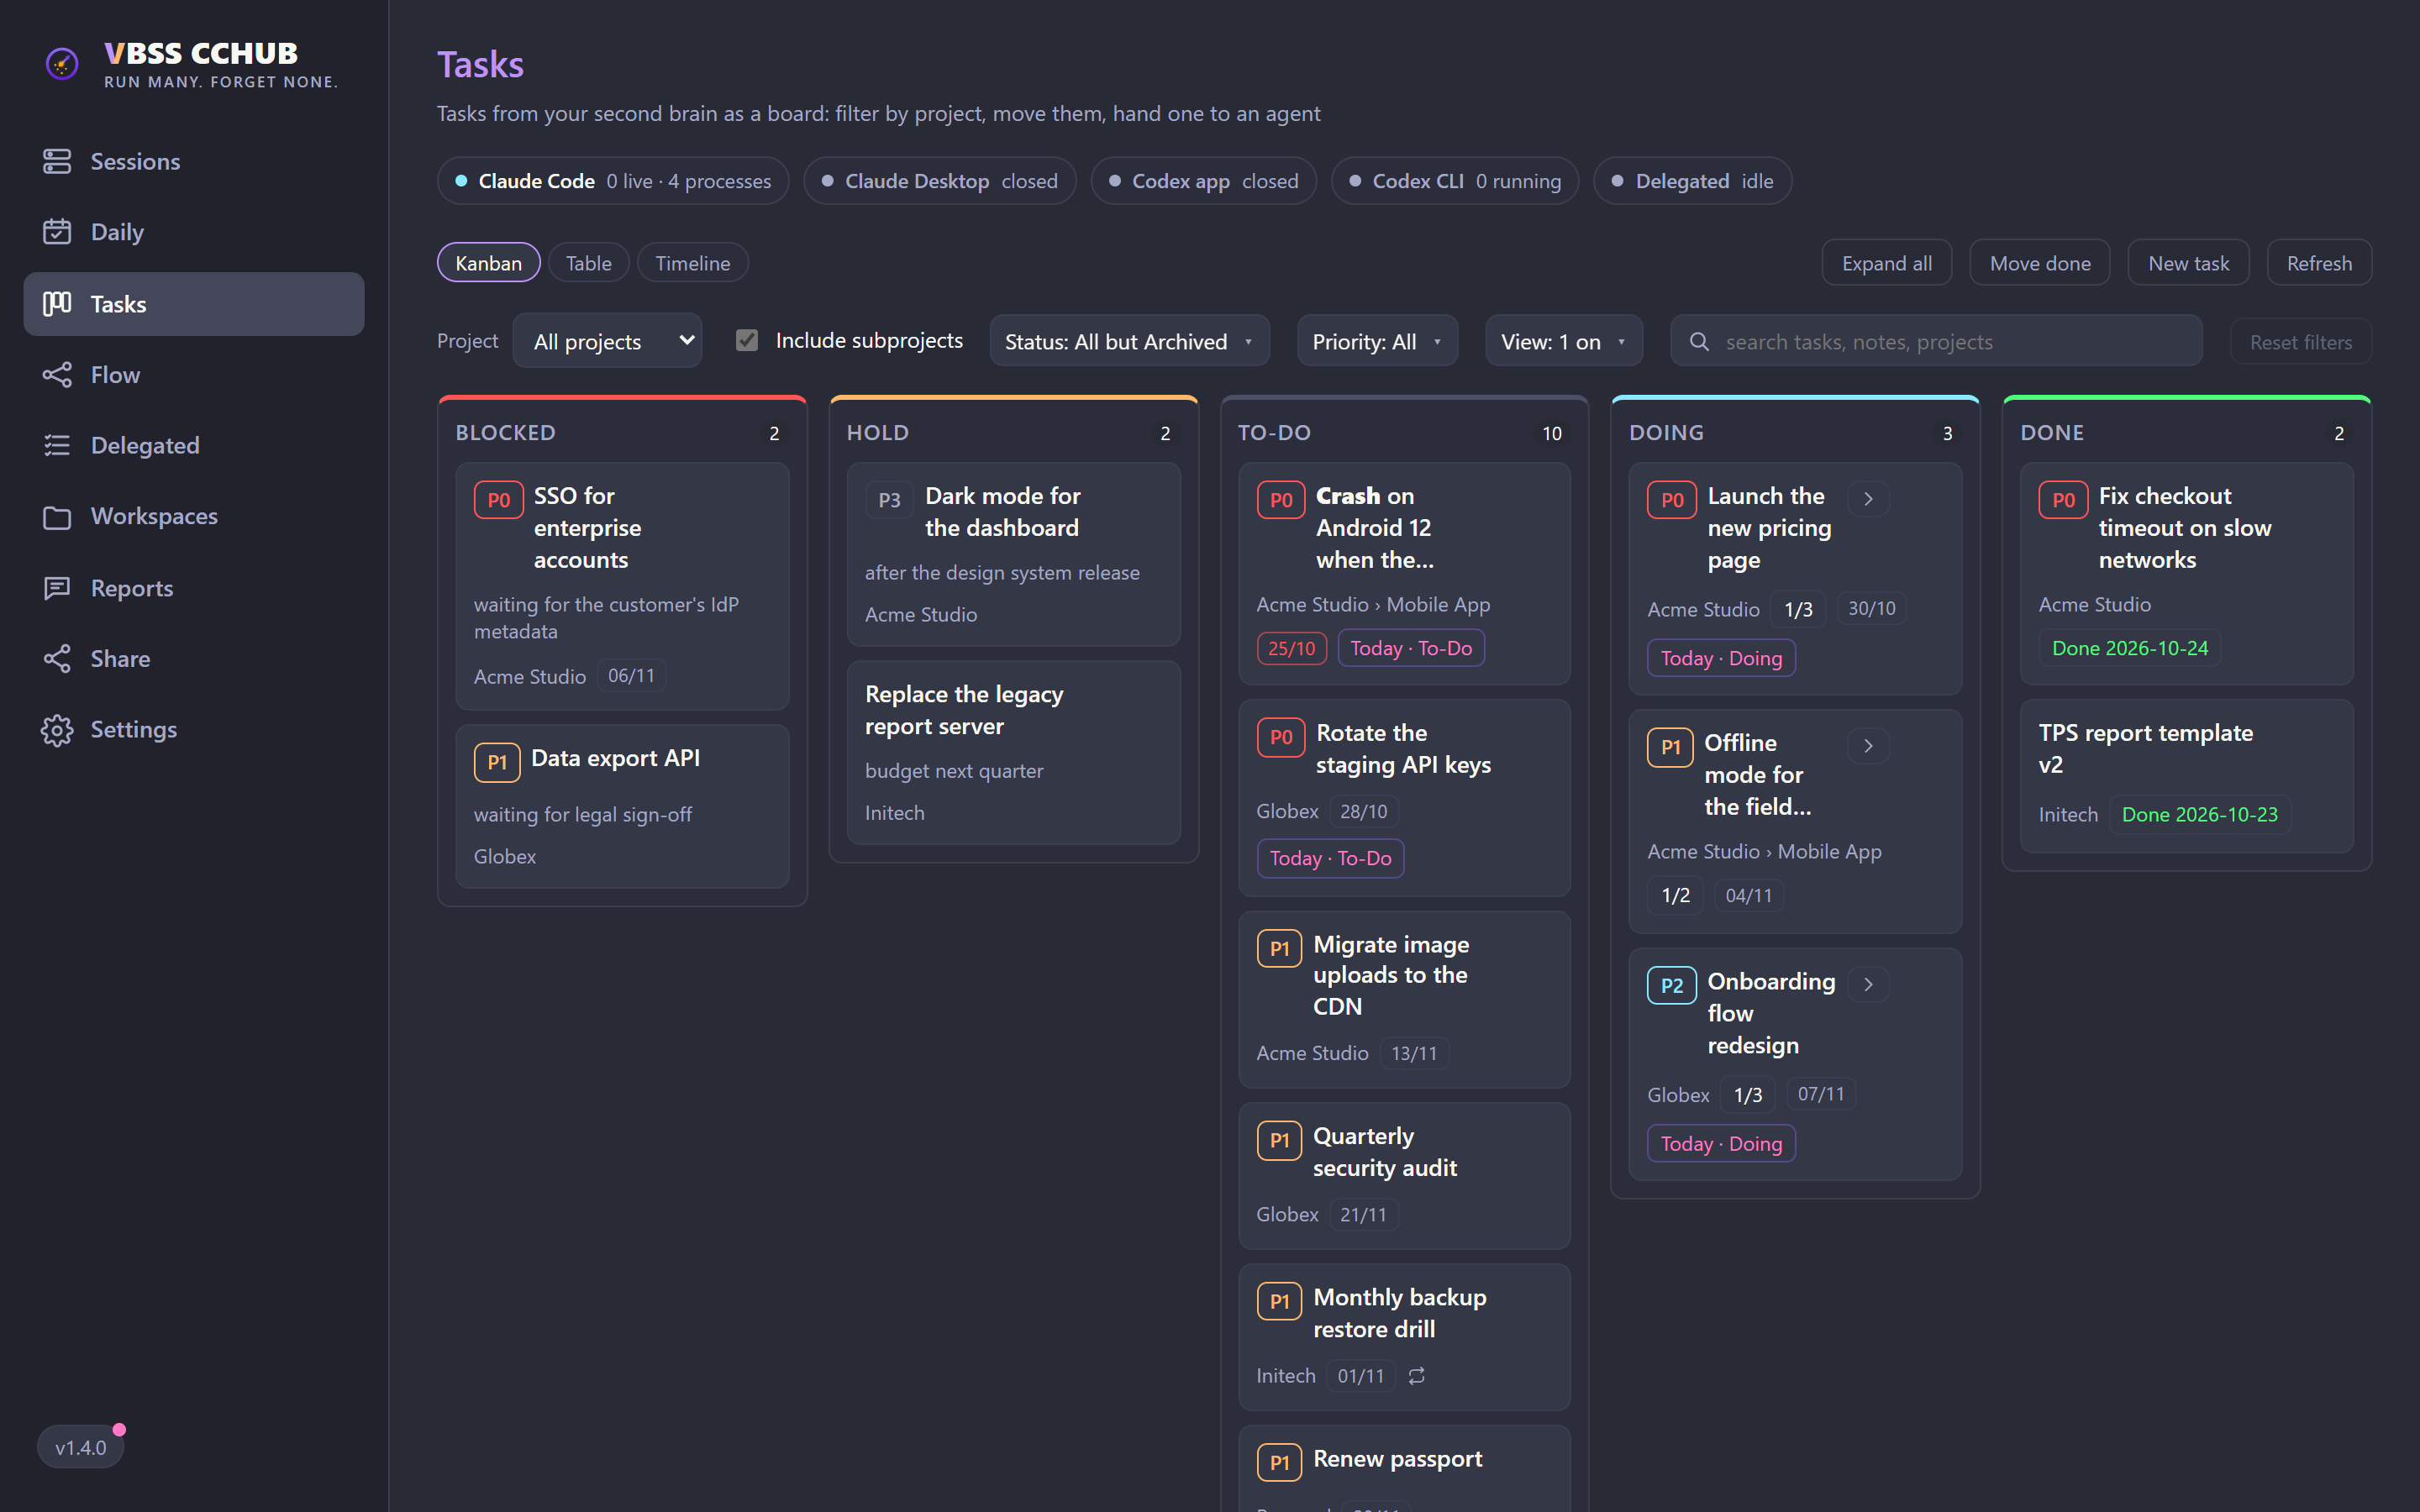Screen dimensions: 2420x1512
Task: Toggle the Include subprojects checkbox
Action: (x=747, y=340)
